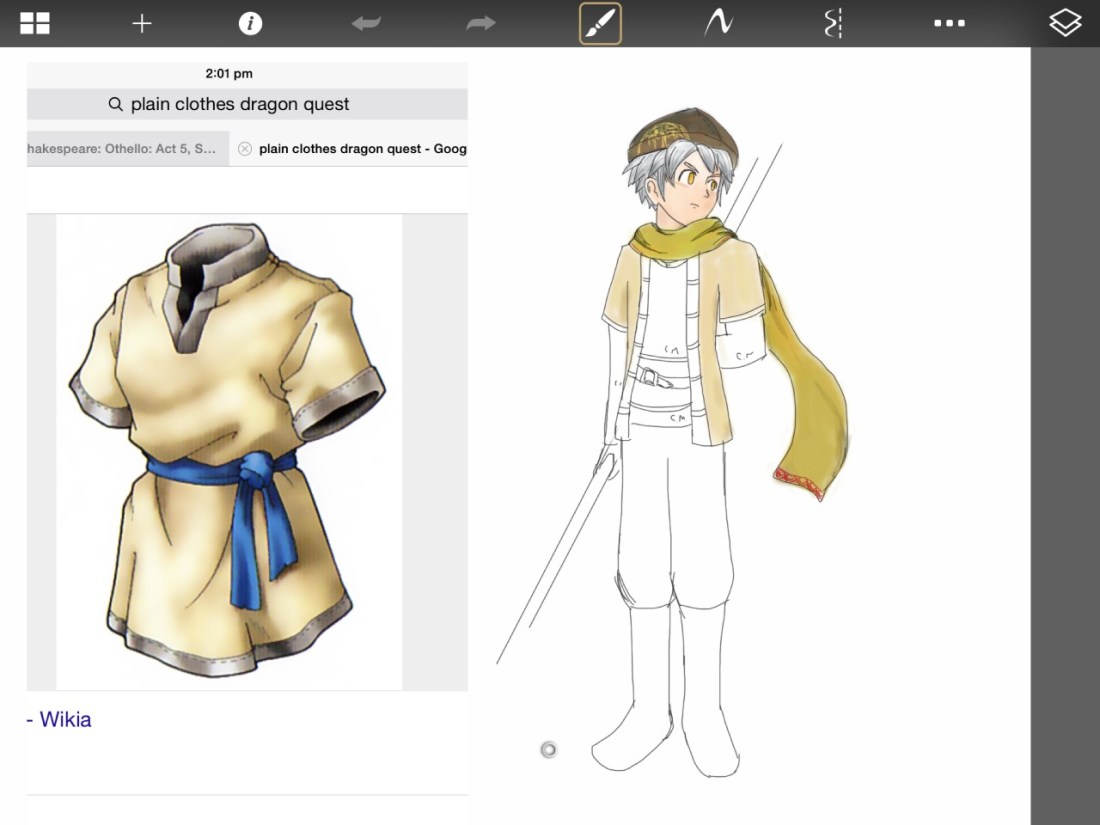The image size is (1100, 825).
Task: Click the search field reading plain clothes dragon quest
Action: click(247, 104)
